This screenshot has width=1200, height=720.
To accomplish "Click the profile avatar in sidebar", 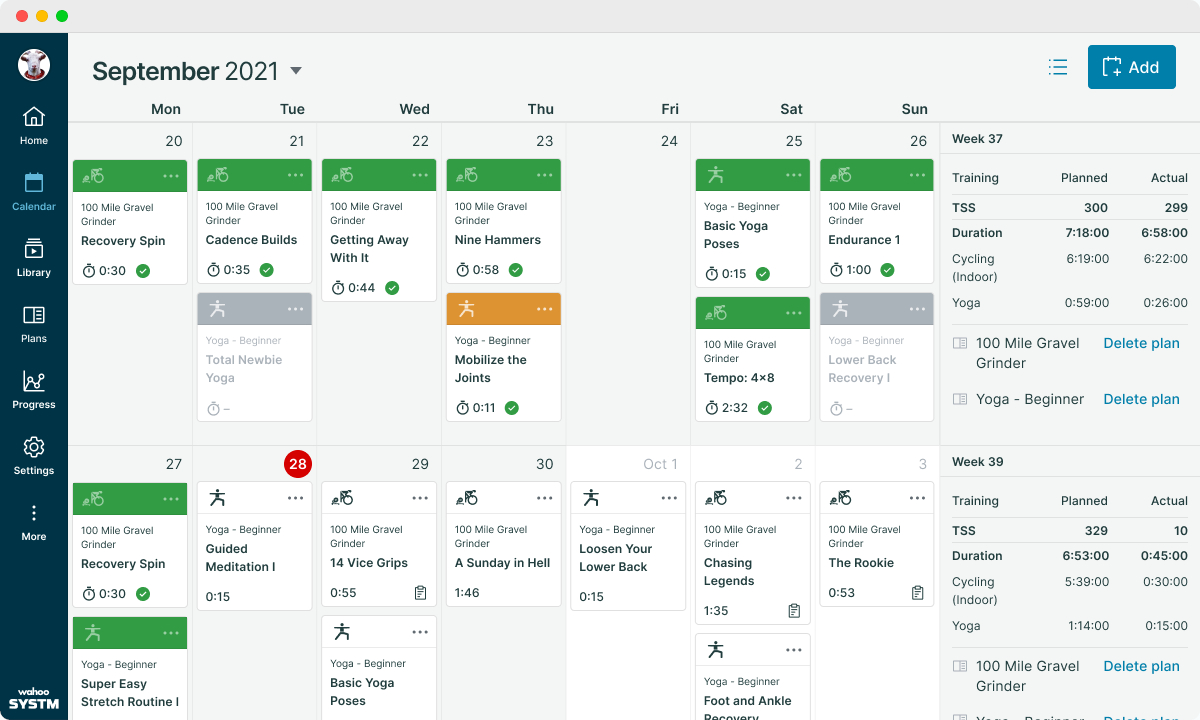I will [x=34, y=65].
